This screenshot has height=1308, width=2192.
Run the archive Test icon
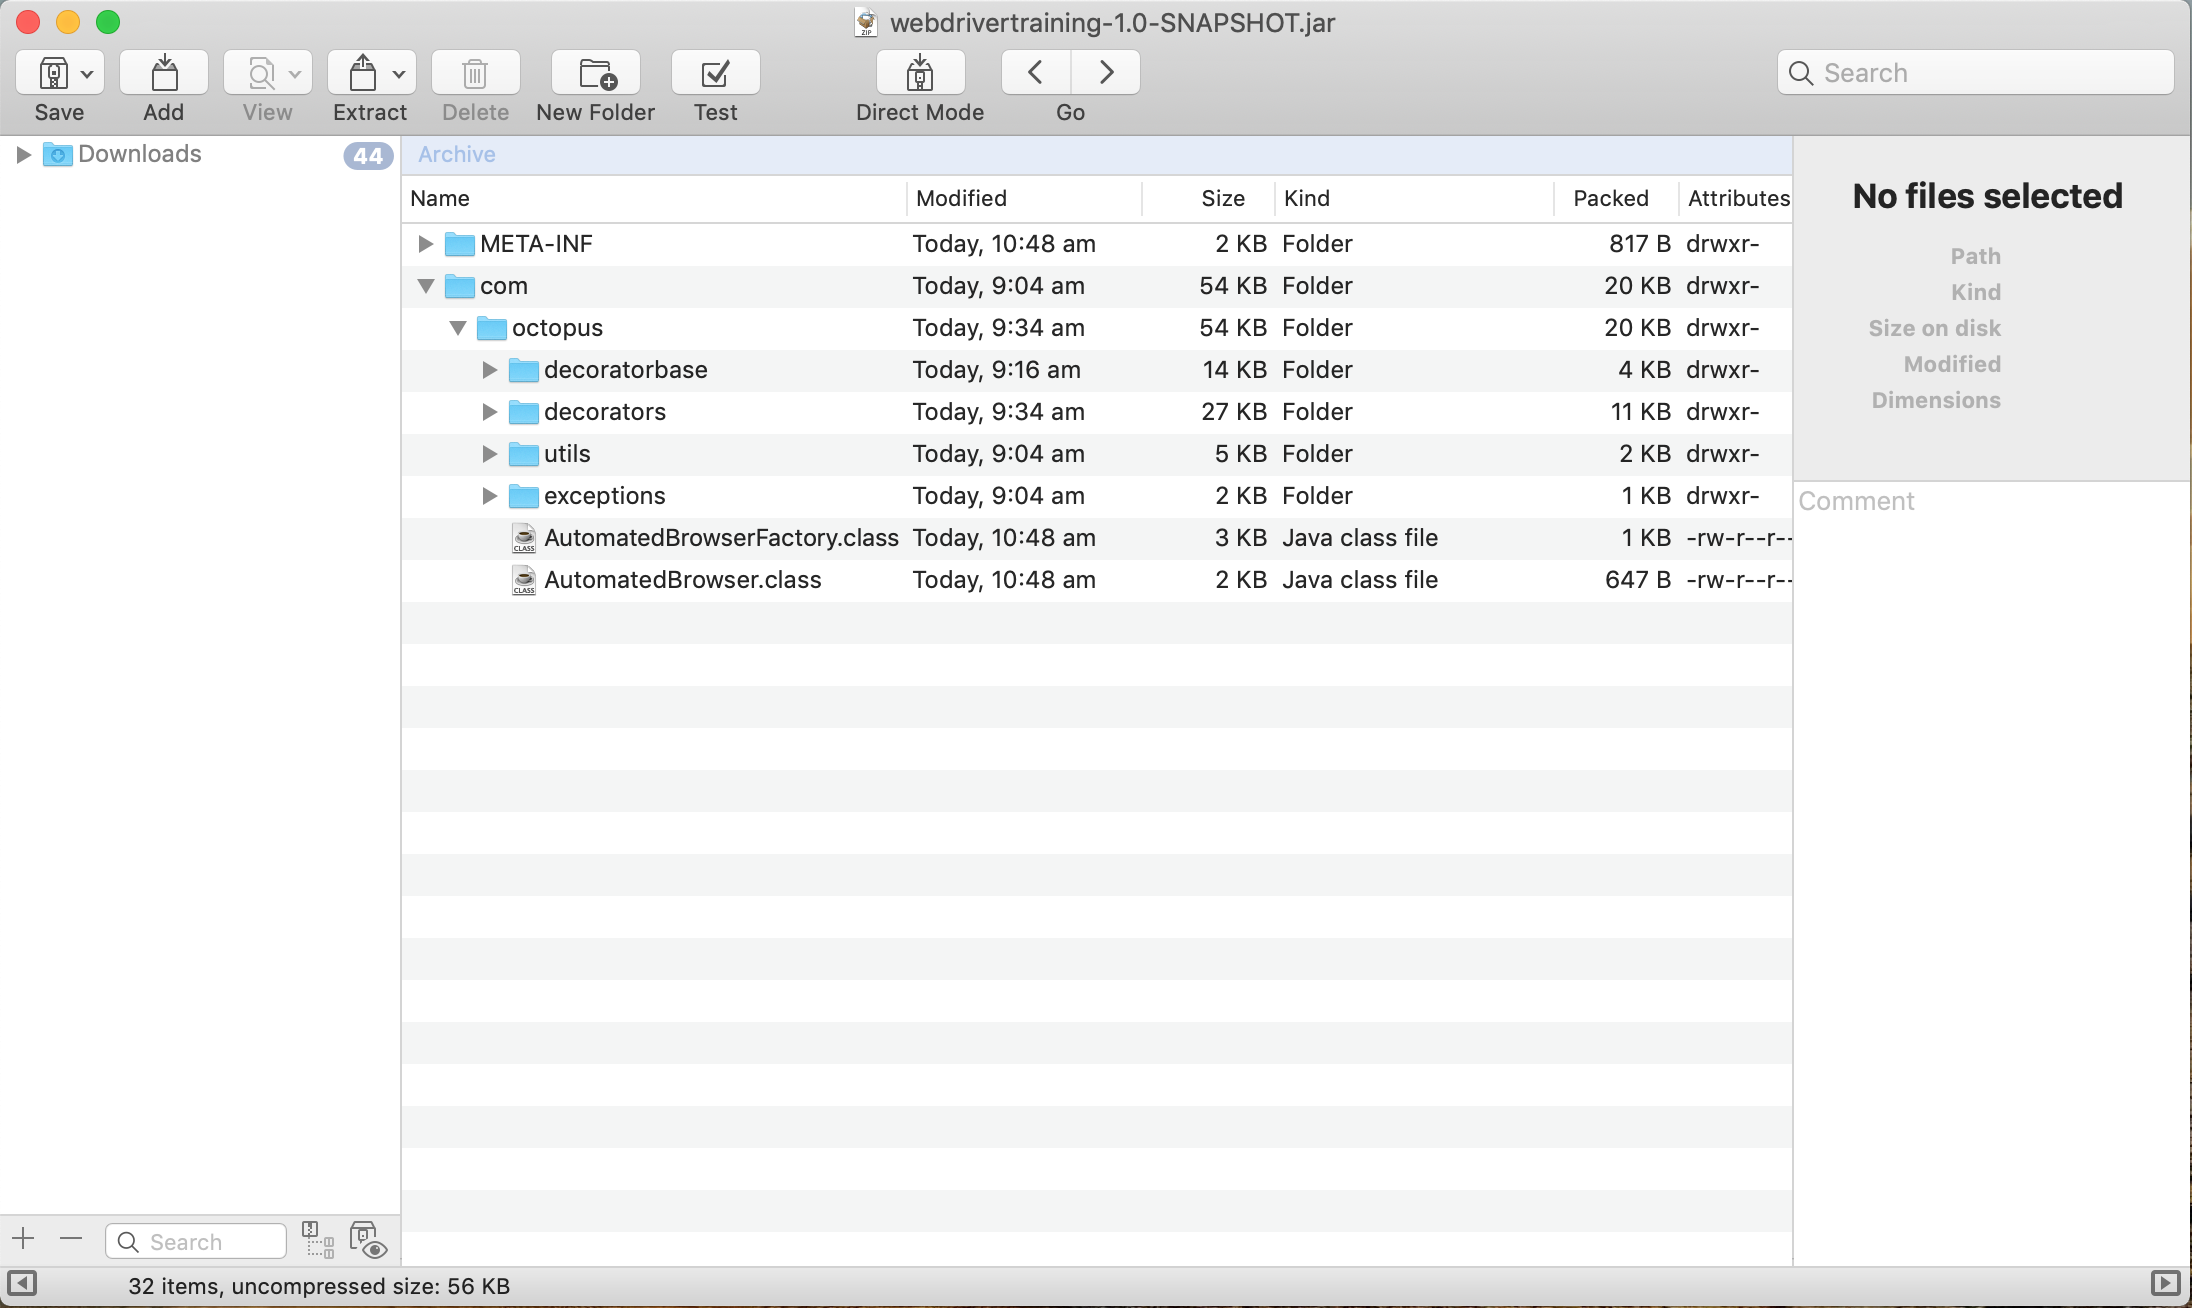pyautogui.click(x=715, y=73)
